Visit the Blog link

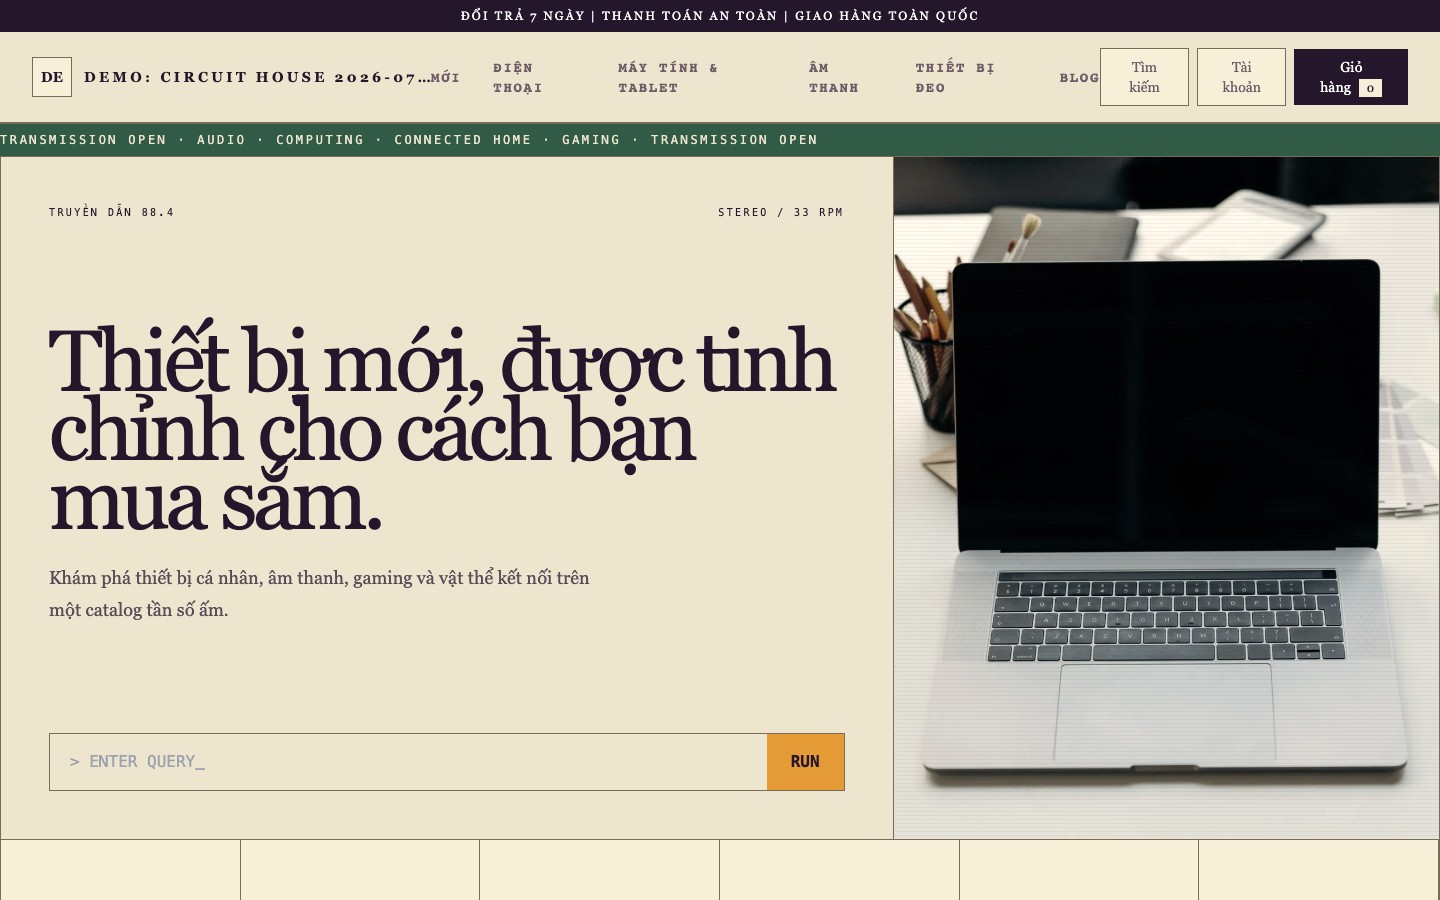[1079, 77]
